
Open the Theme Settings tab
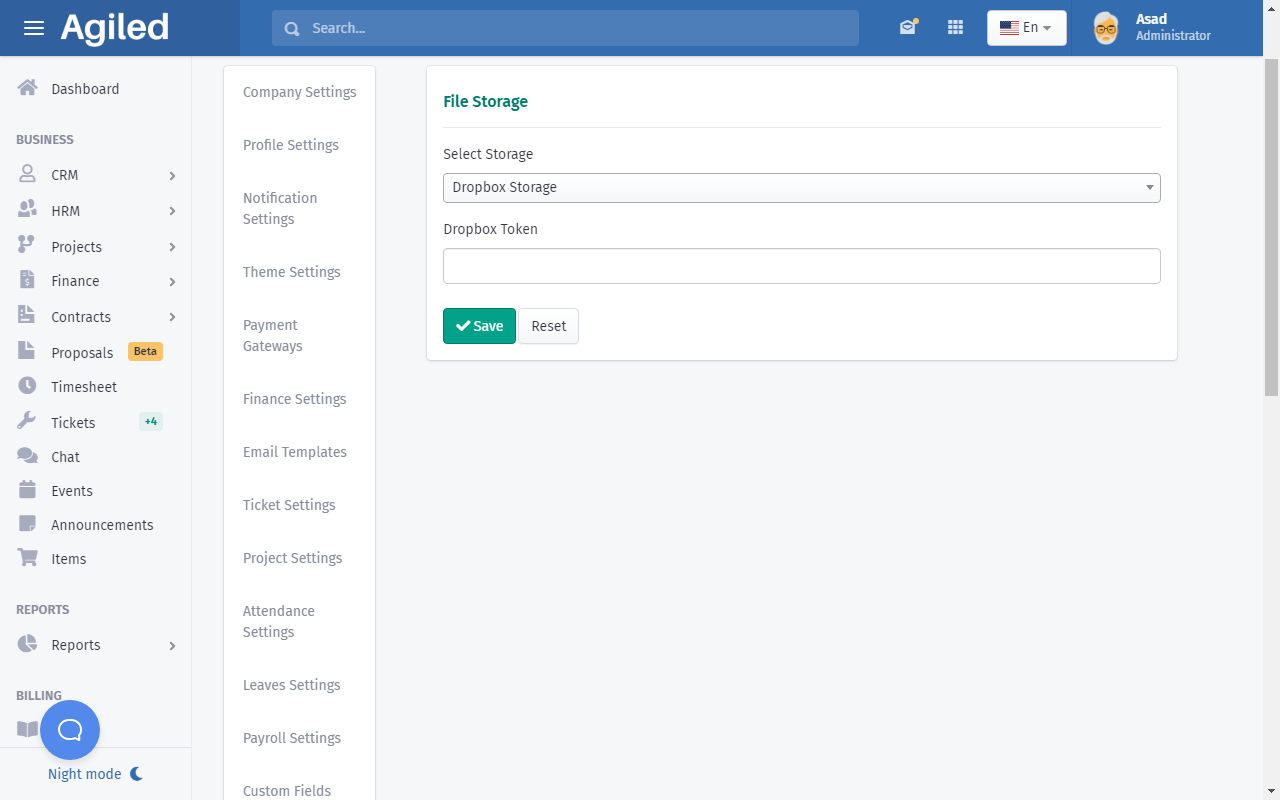click(292, 272)
